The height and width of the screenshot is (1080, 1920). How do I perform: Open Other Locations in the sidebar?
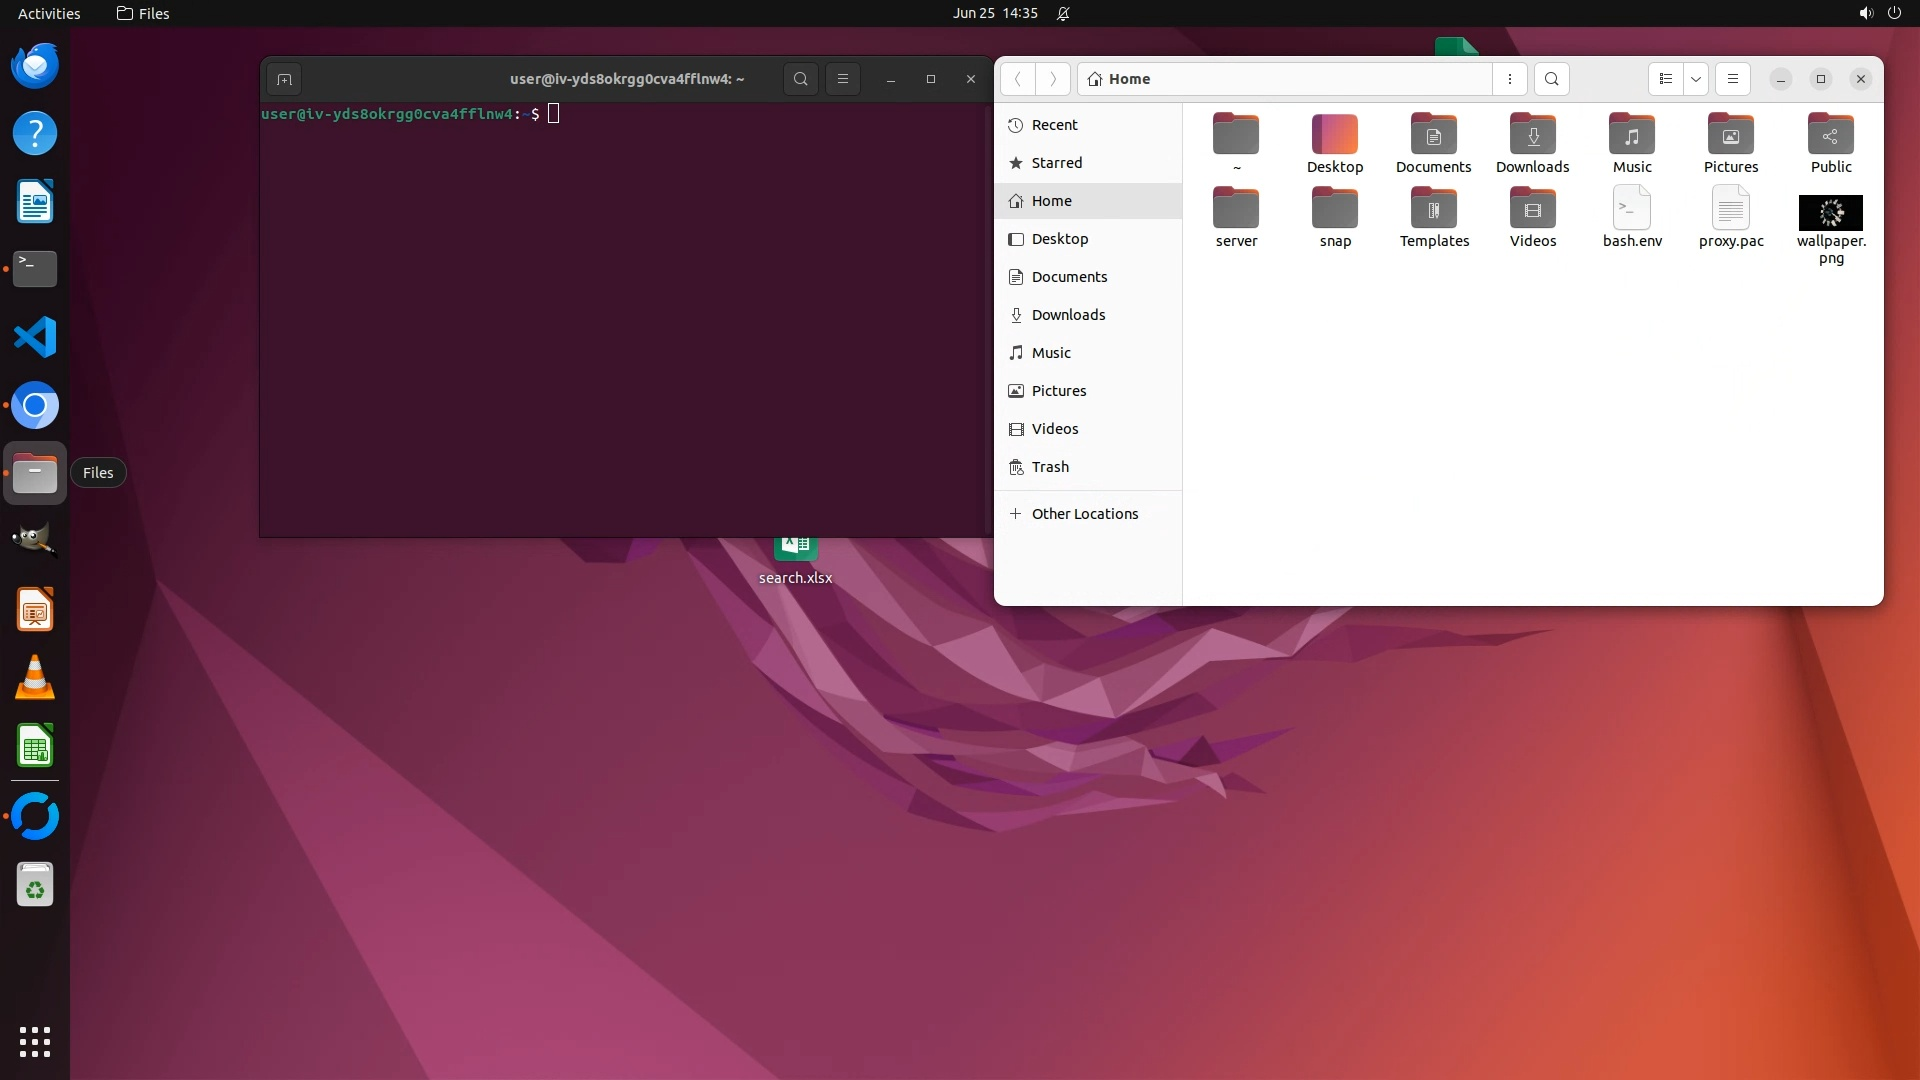point(1084,514)
